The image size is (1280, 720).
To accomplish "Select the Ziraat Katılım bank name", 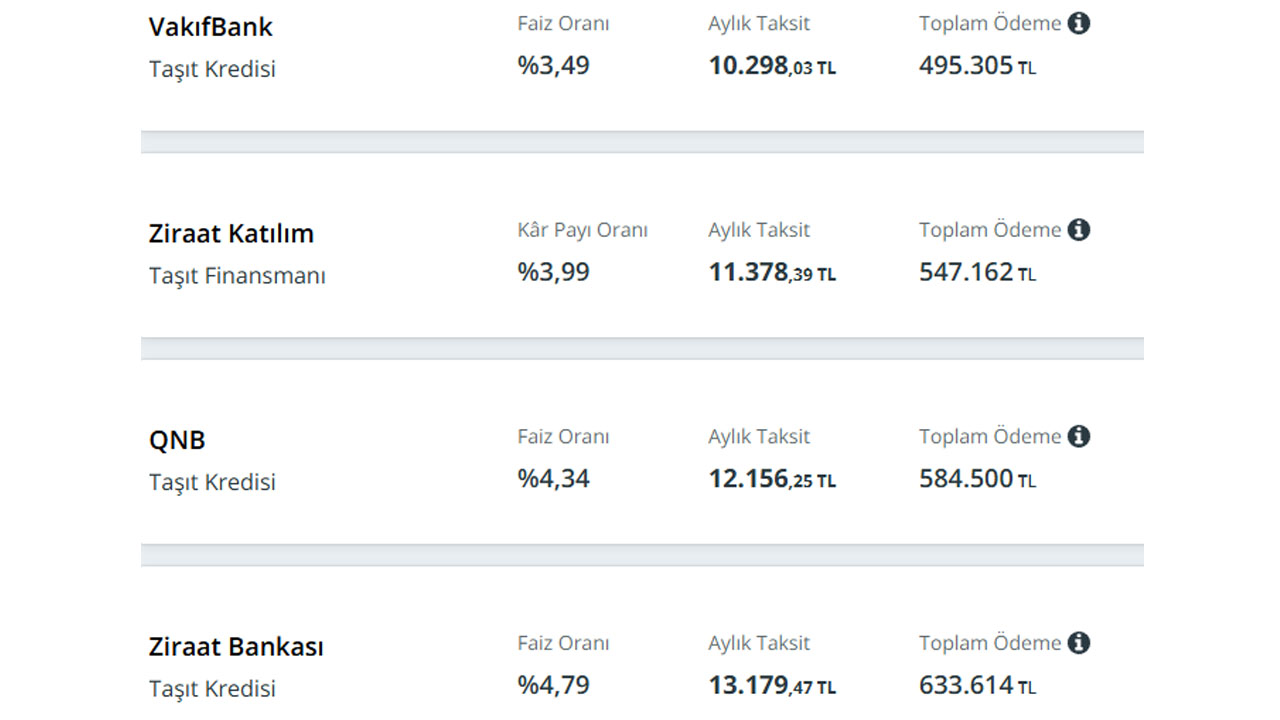I will [x=231, y=234].
